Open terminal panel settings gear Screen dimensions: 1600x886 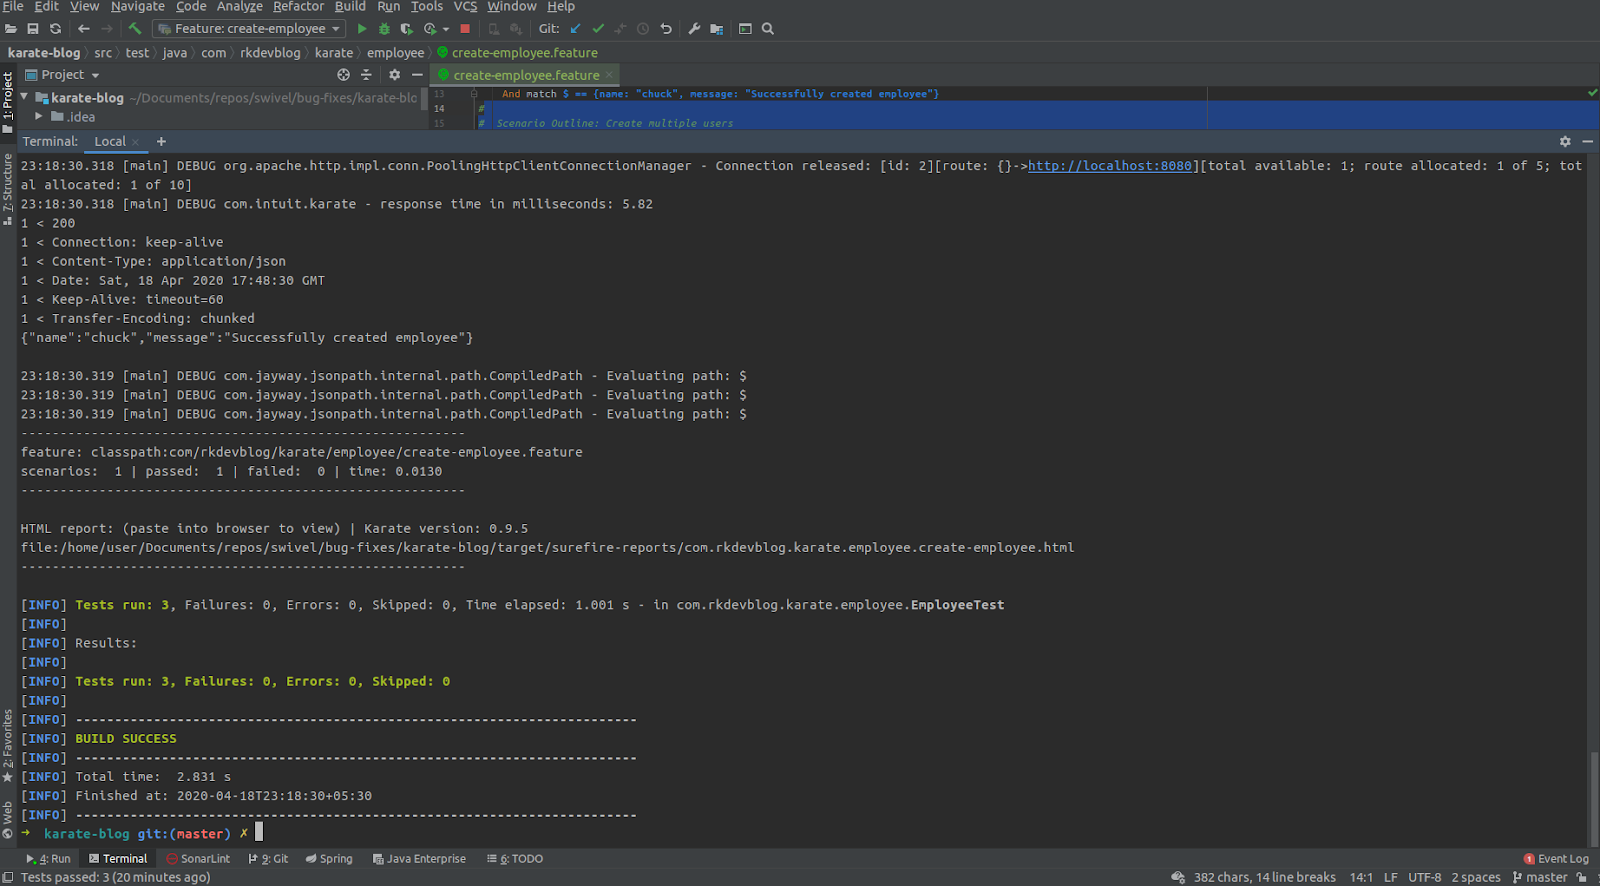(1565, 142)
